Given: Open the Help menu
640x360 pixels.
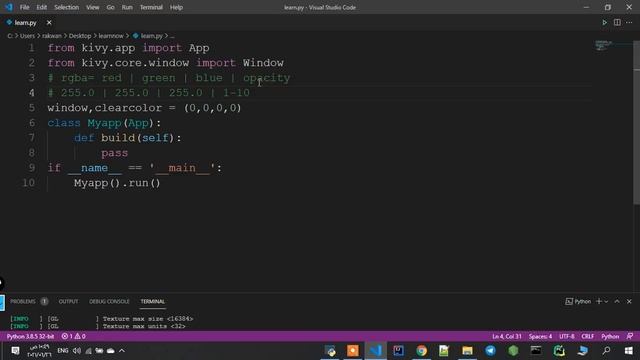Looking at the screenshot, I should coord(176,7).
